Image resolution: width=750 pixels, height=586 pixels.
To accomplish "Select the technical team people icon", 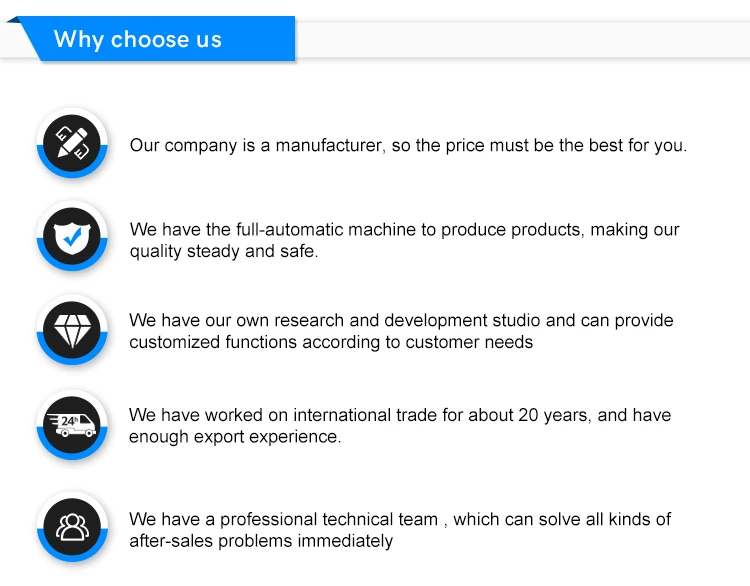I will 72,524.
